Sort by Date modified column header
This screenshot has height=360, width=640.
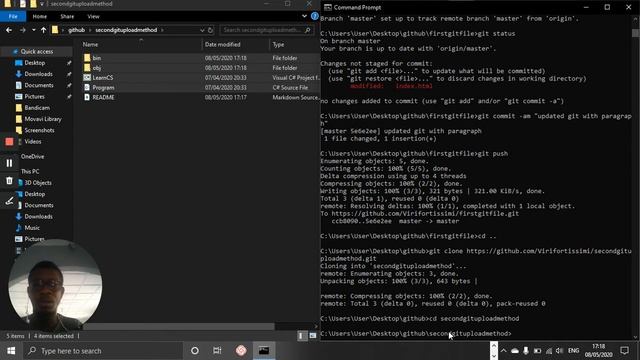click(222, 44)
